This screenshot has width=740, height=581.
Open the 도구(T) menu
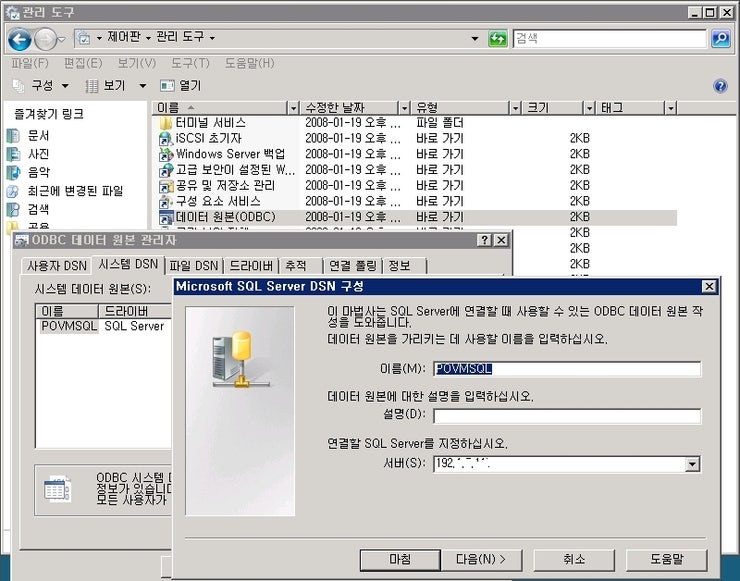190,63
